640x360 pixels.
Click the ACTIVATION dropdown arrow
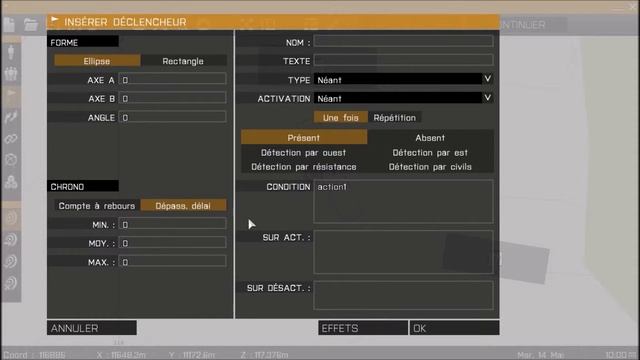click(488, 98)
